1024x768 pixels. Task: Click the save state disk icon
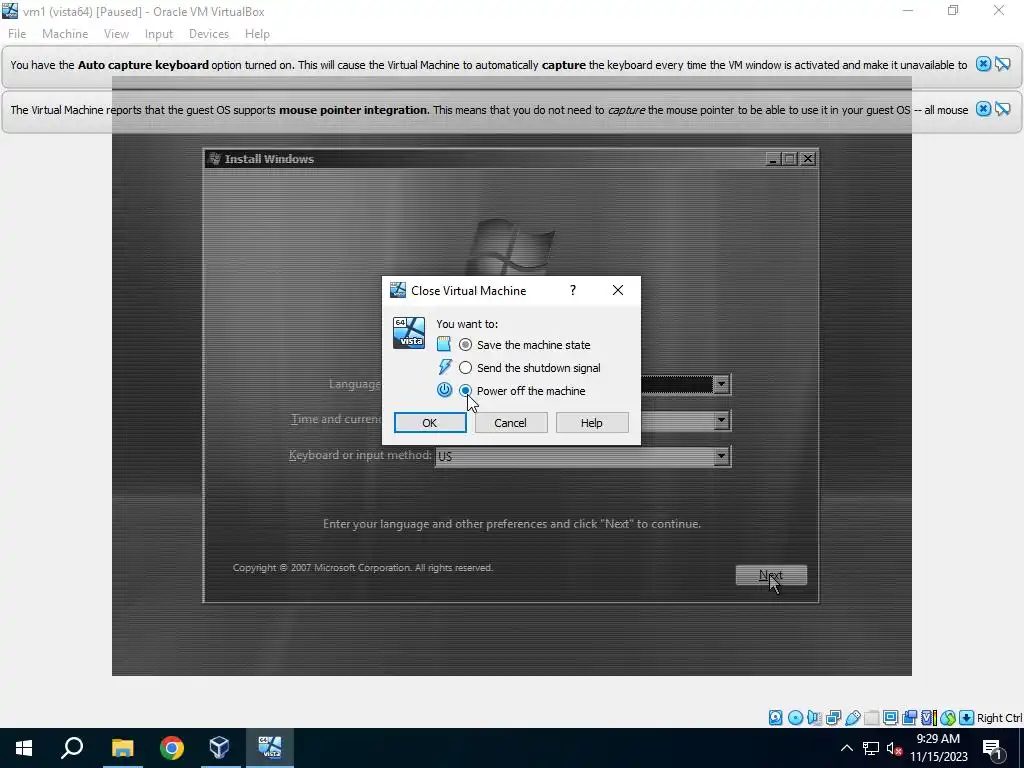click(444, 344)
